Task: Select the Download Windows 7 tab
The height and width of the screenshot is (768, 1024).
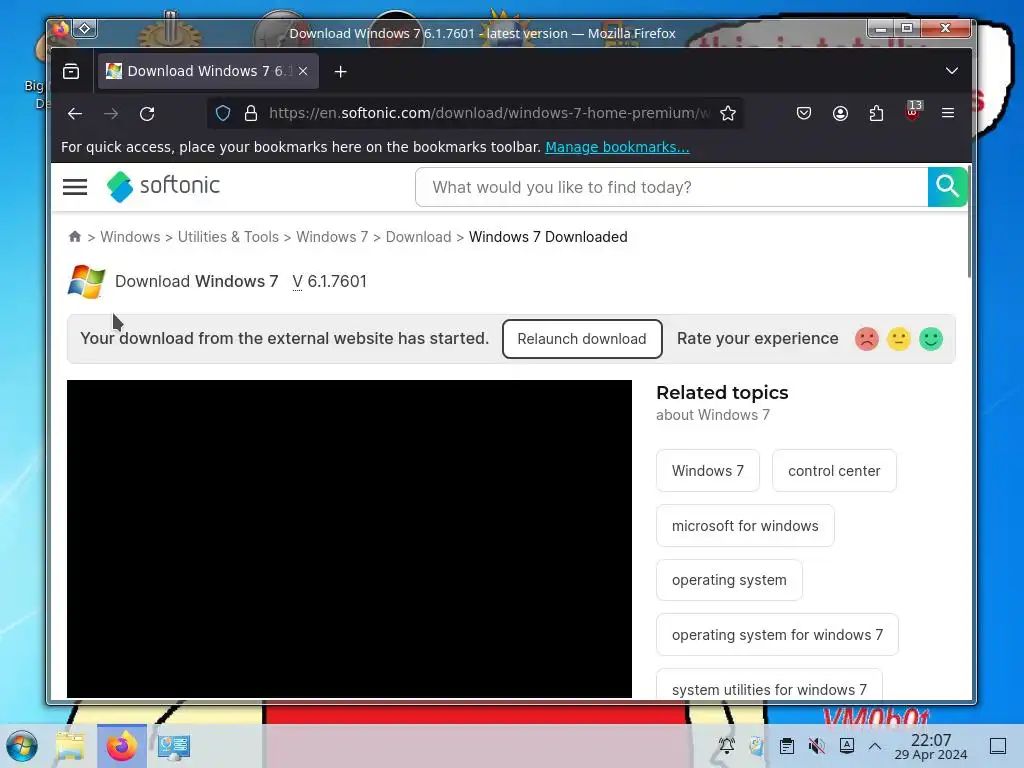Action: [x=208, y=71]
